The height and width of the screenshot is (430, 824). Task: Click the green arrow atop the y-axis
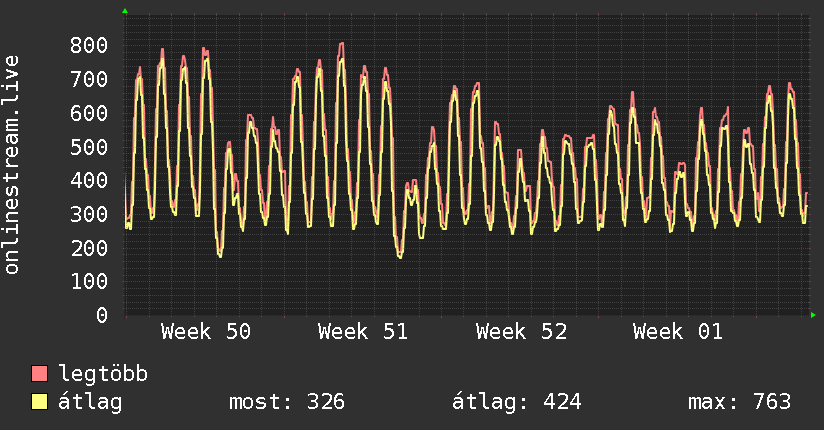125,11
